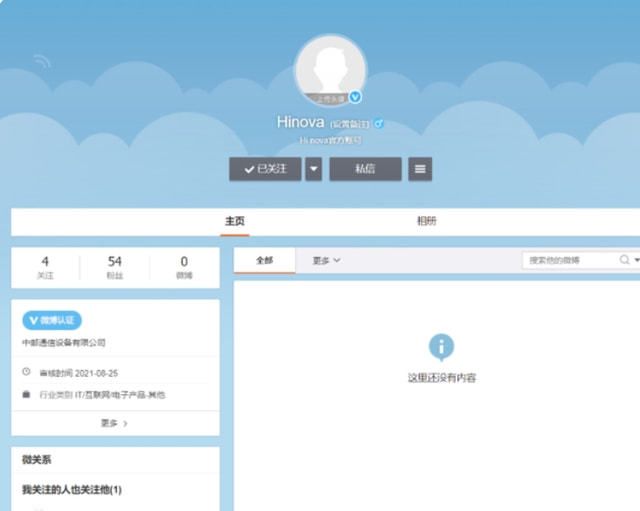This screenshot has height=511, width=640.
Task: Click the Hinova官方账号 description line
Action: [x=330, y=140]
